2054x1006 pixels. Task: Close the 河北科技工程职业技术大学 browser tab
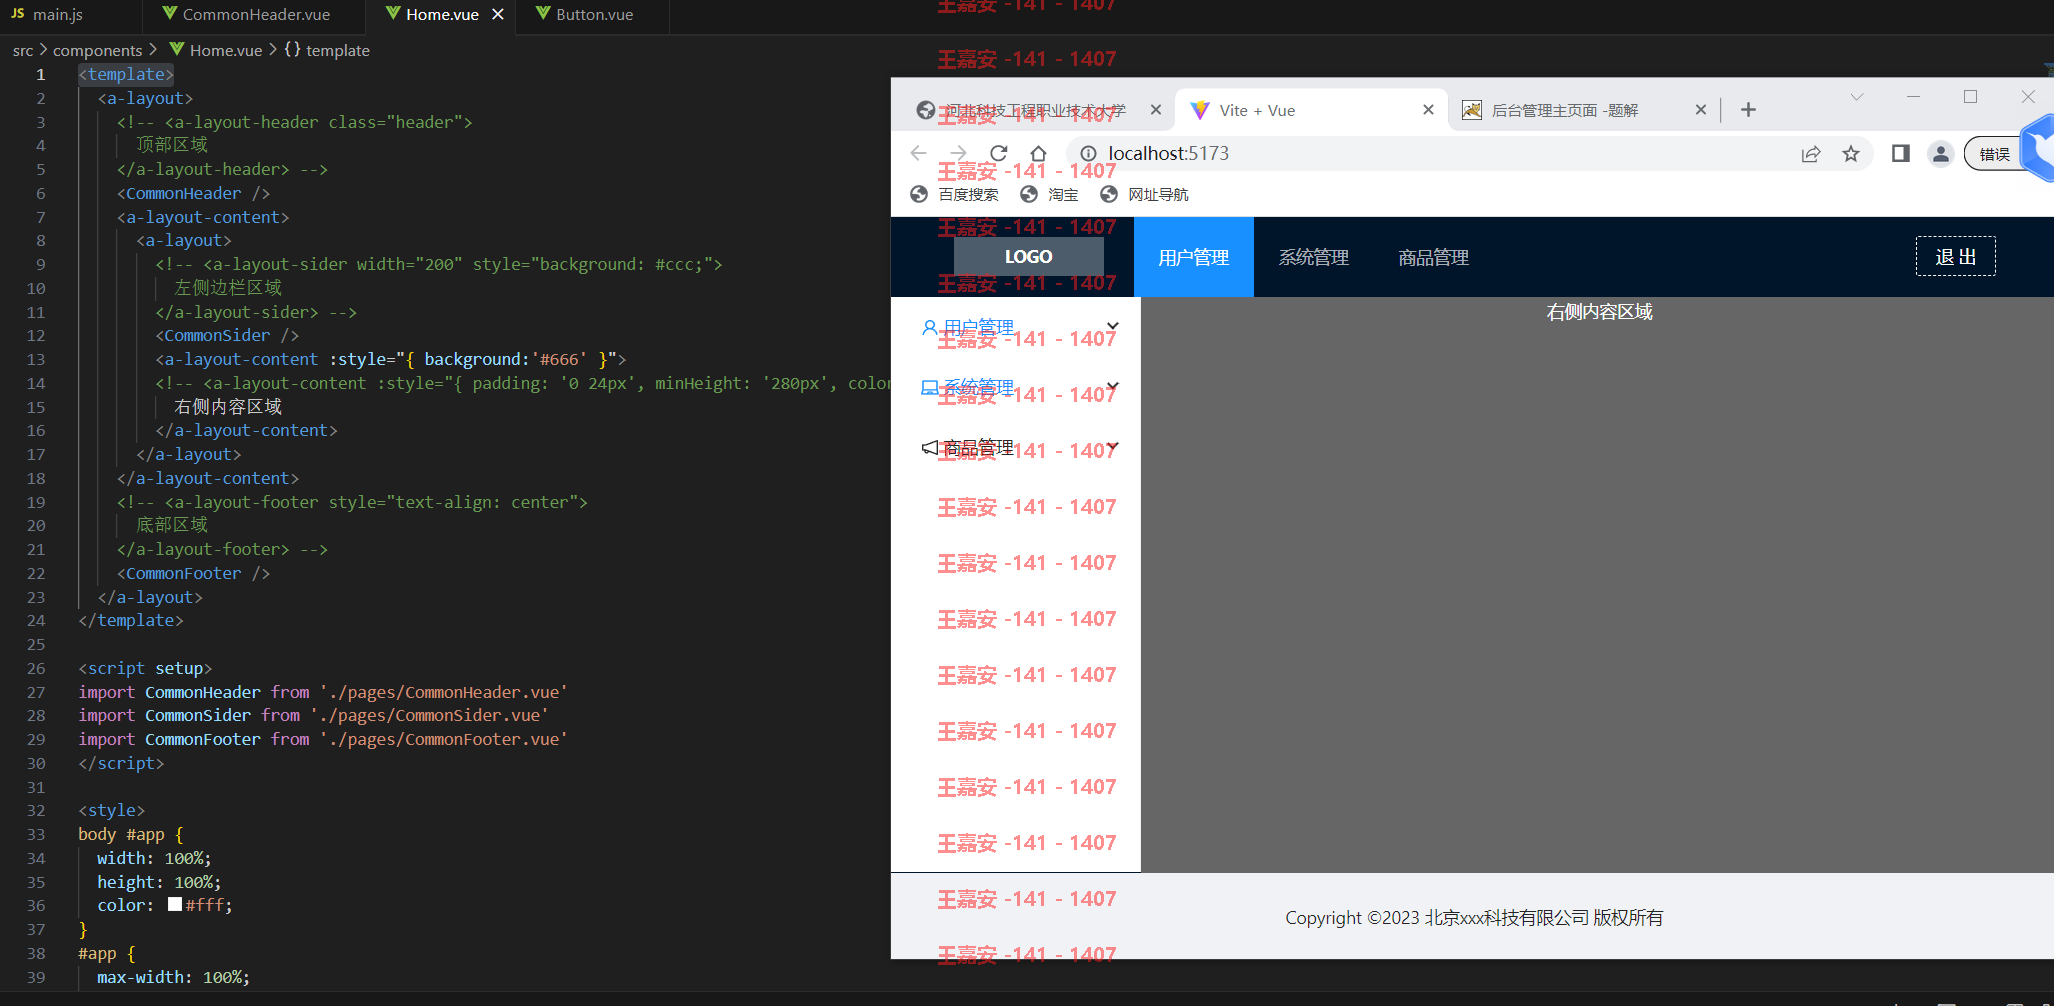coord(1156,110)
